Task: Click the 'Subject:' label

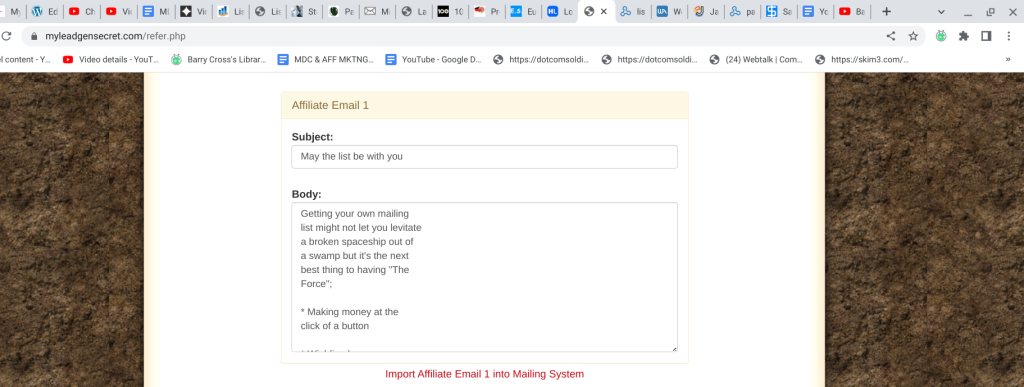Action: tap(312, 137)
